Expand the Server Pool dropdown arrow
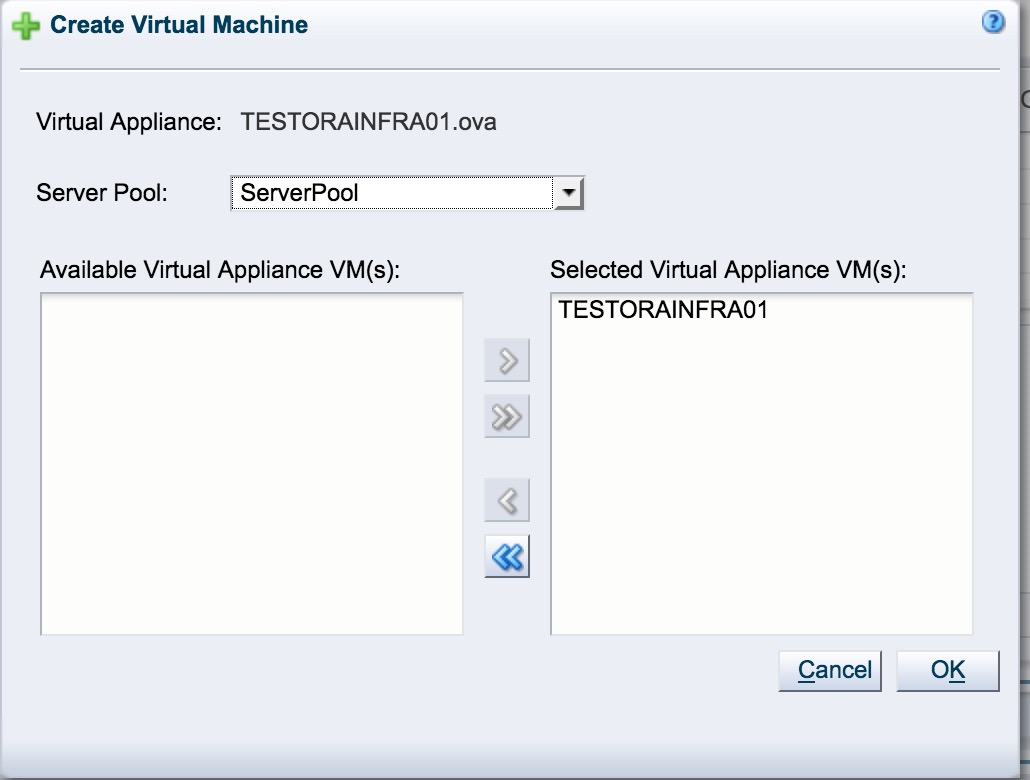The image size is (1030, 780). click(568, 193)
